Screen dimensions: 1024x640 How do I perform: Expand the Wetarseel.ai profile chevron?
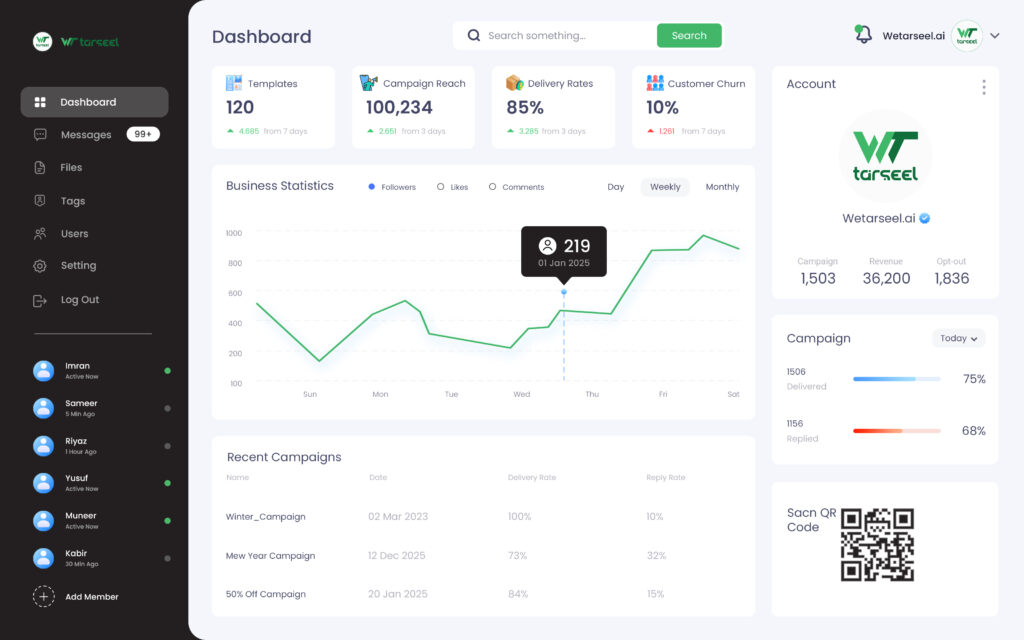point(995,36)
